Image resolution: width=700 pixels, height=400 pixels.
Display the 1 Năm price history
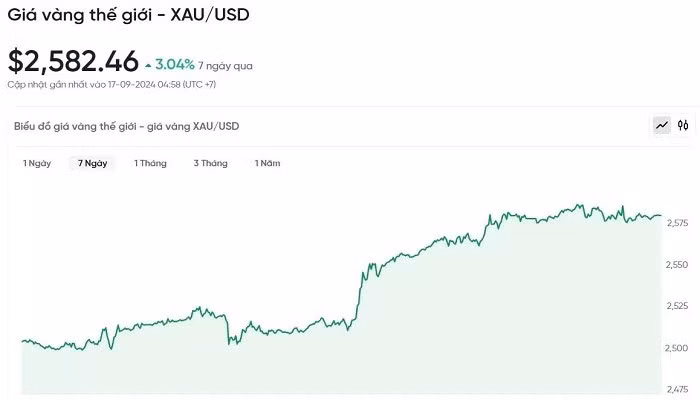[x=267, y=163]
